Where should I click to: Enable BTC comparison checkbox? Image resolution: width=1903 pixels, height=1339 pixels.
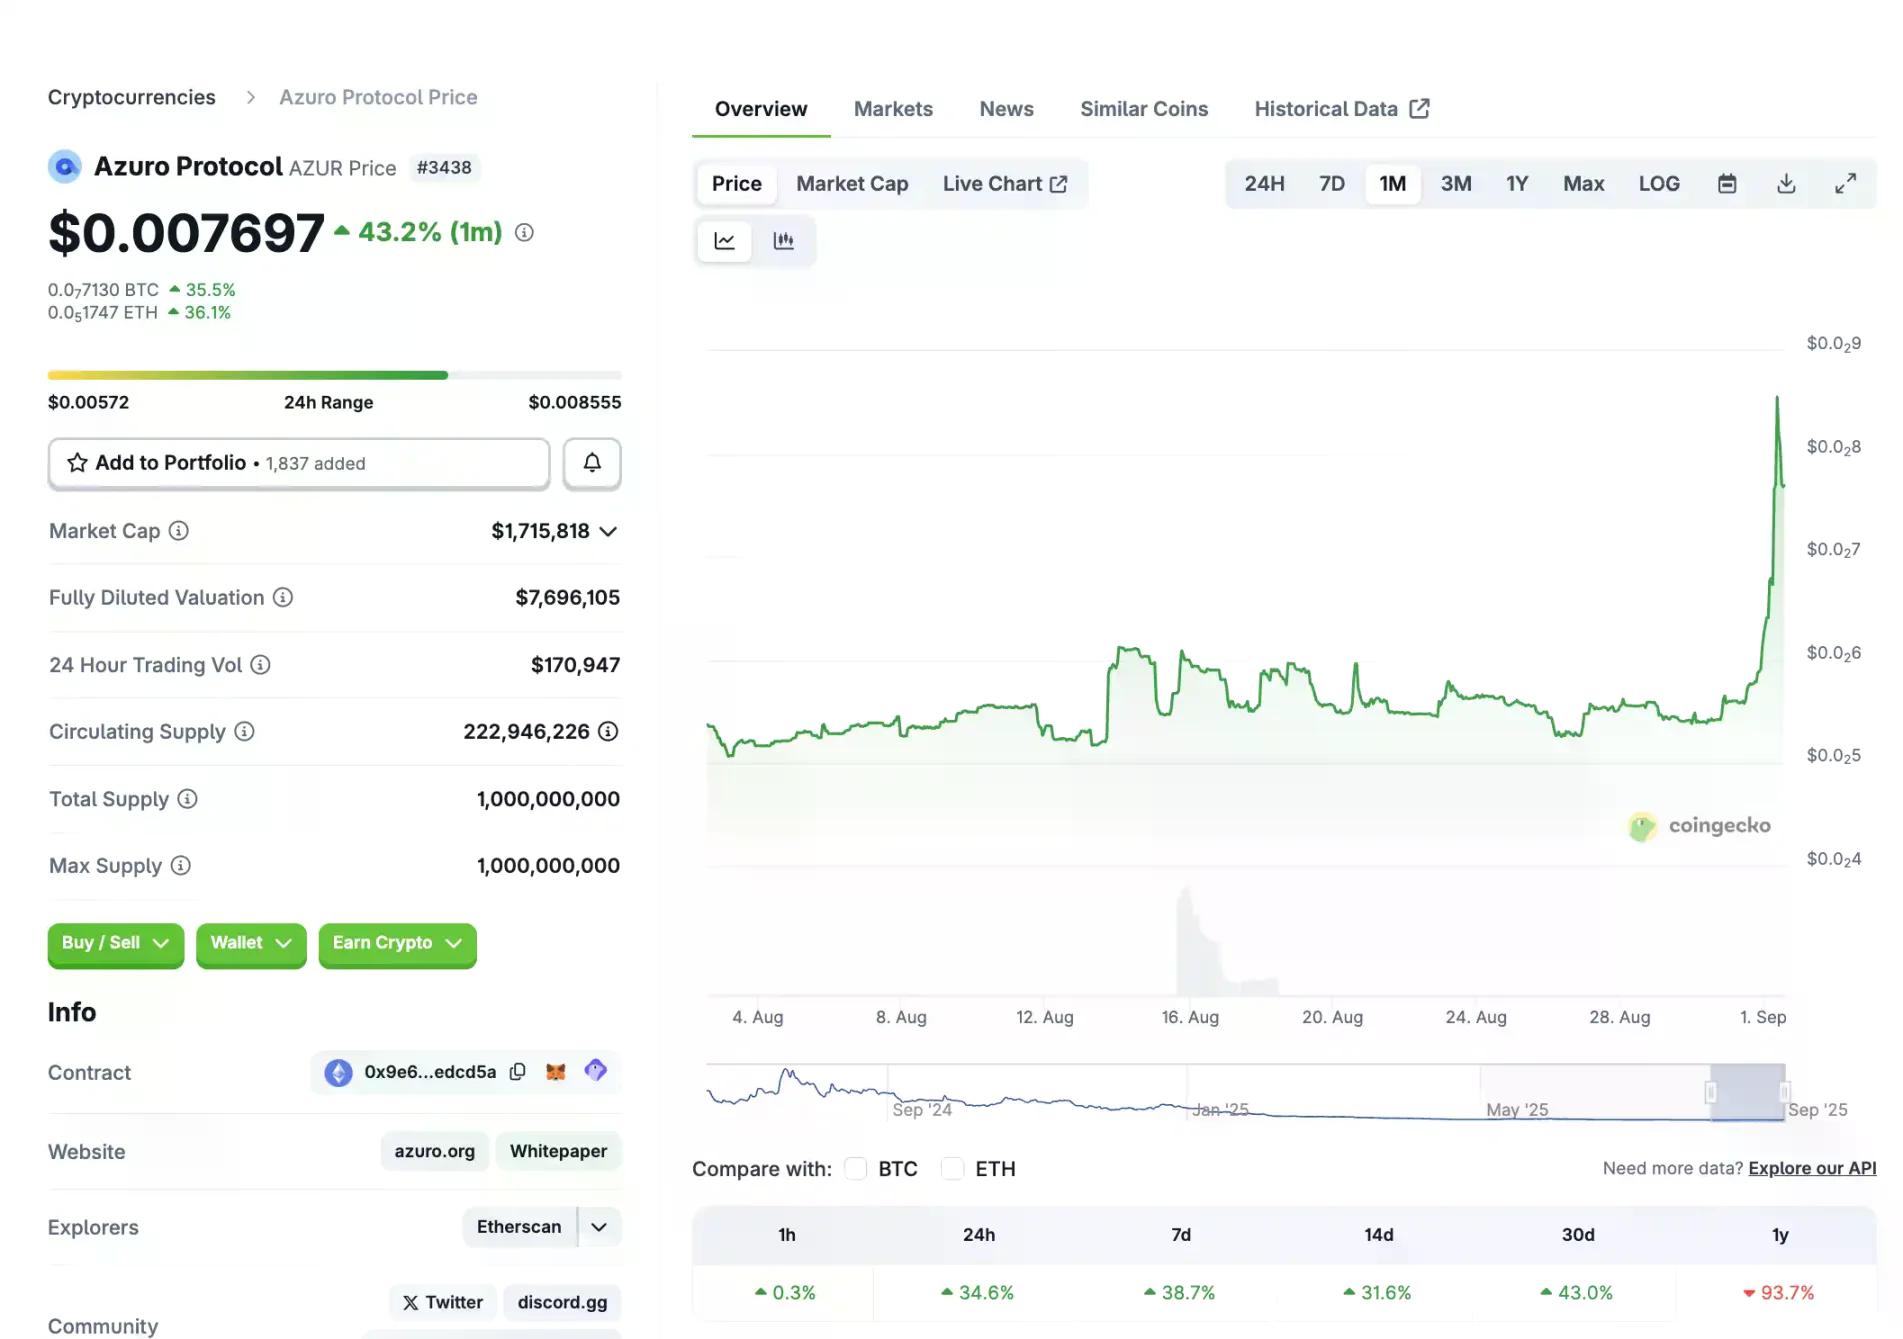pyautogui.click(x=856, y=1169)
